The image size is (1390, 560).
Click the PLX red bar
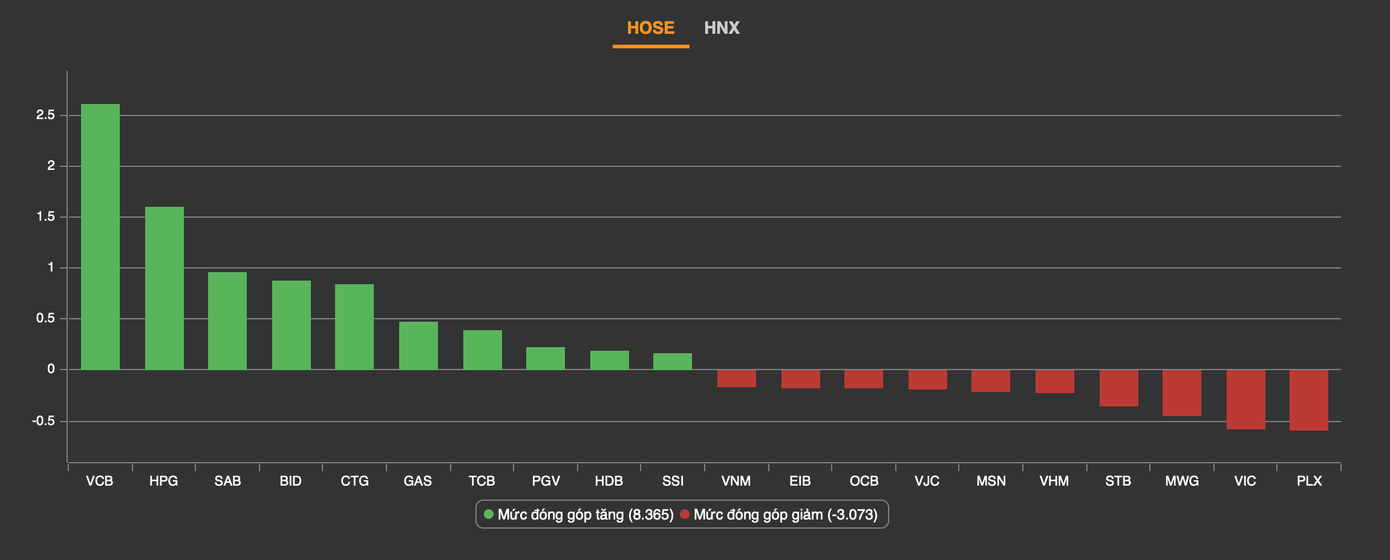pos(1308,400)
